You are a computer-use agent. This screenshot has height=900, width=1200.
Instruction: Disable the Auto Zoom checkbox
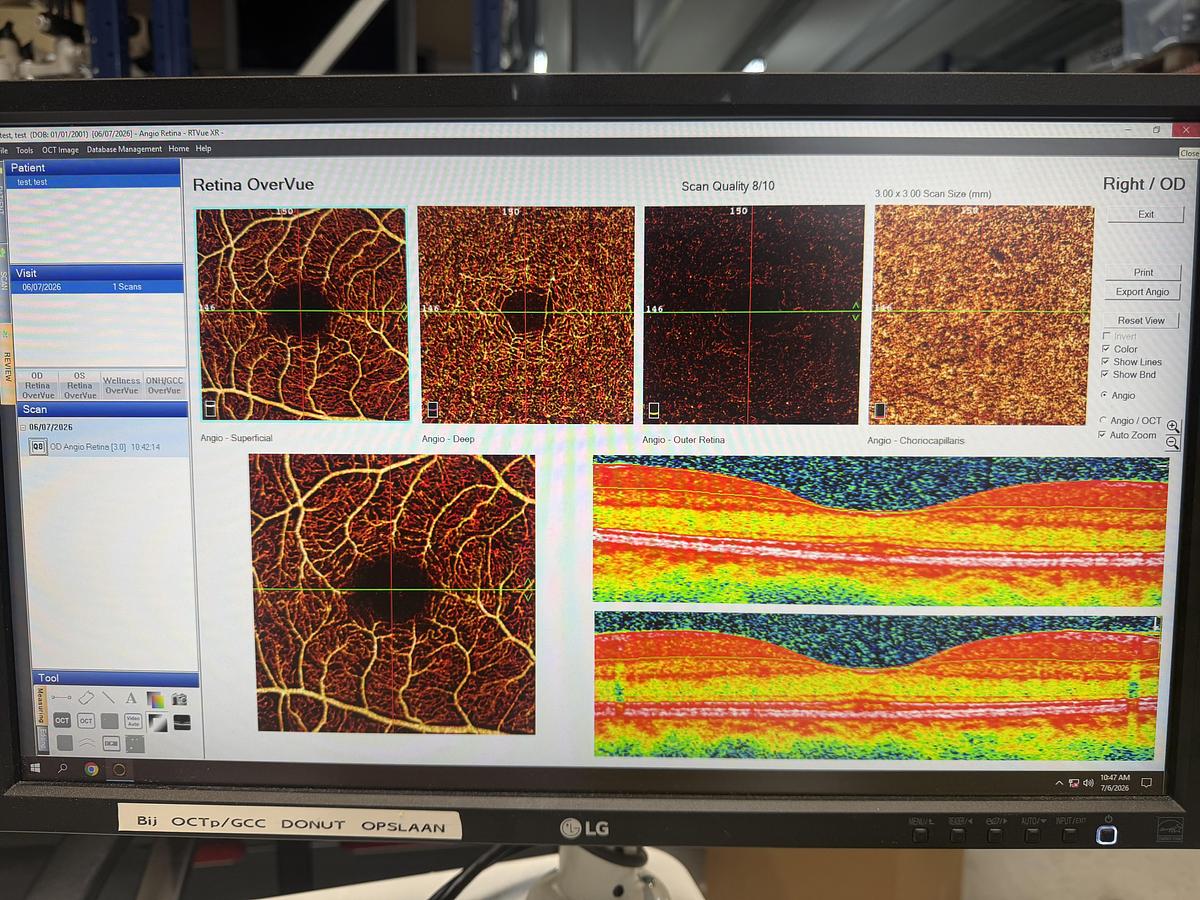1102,435
